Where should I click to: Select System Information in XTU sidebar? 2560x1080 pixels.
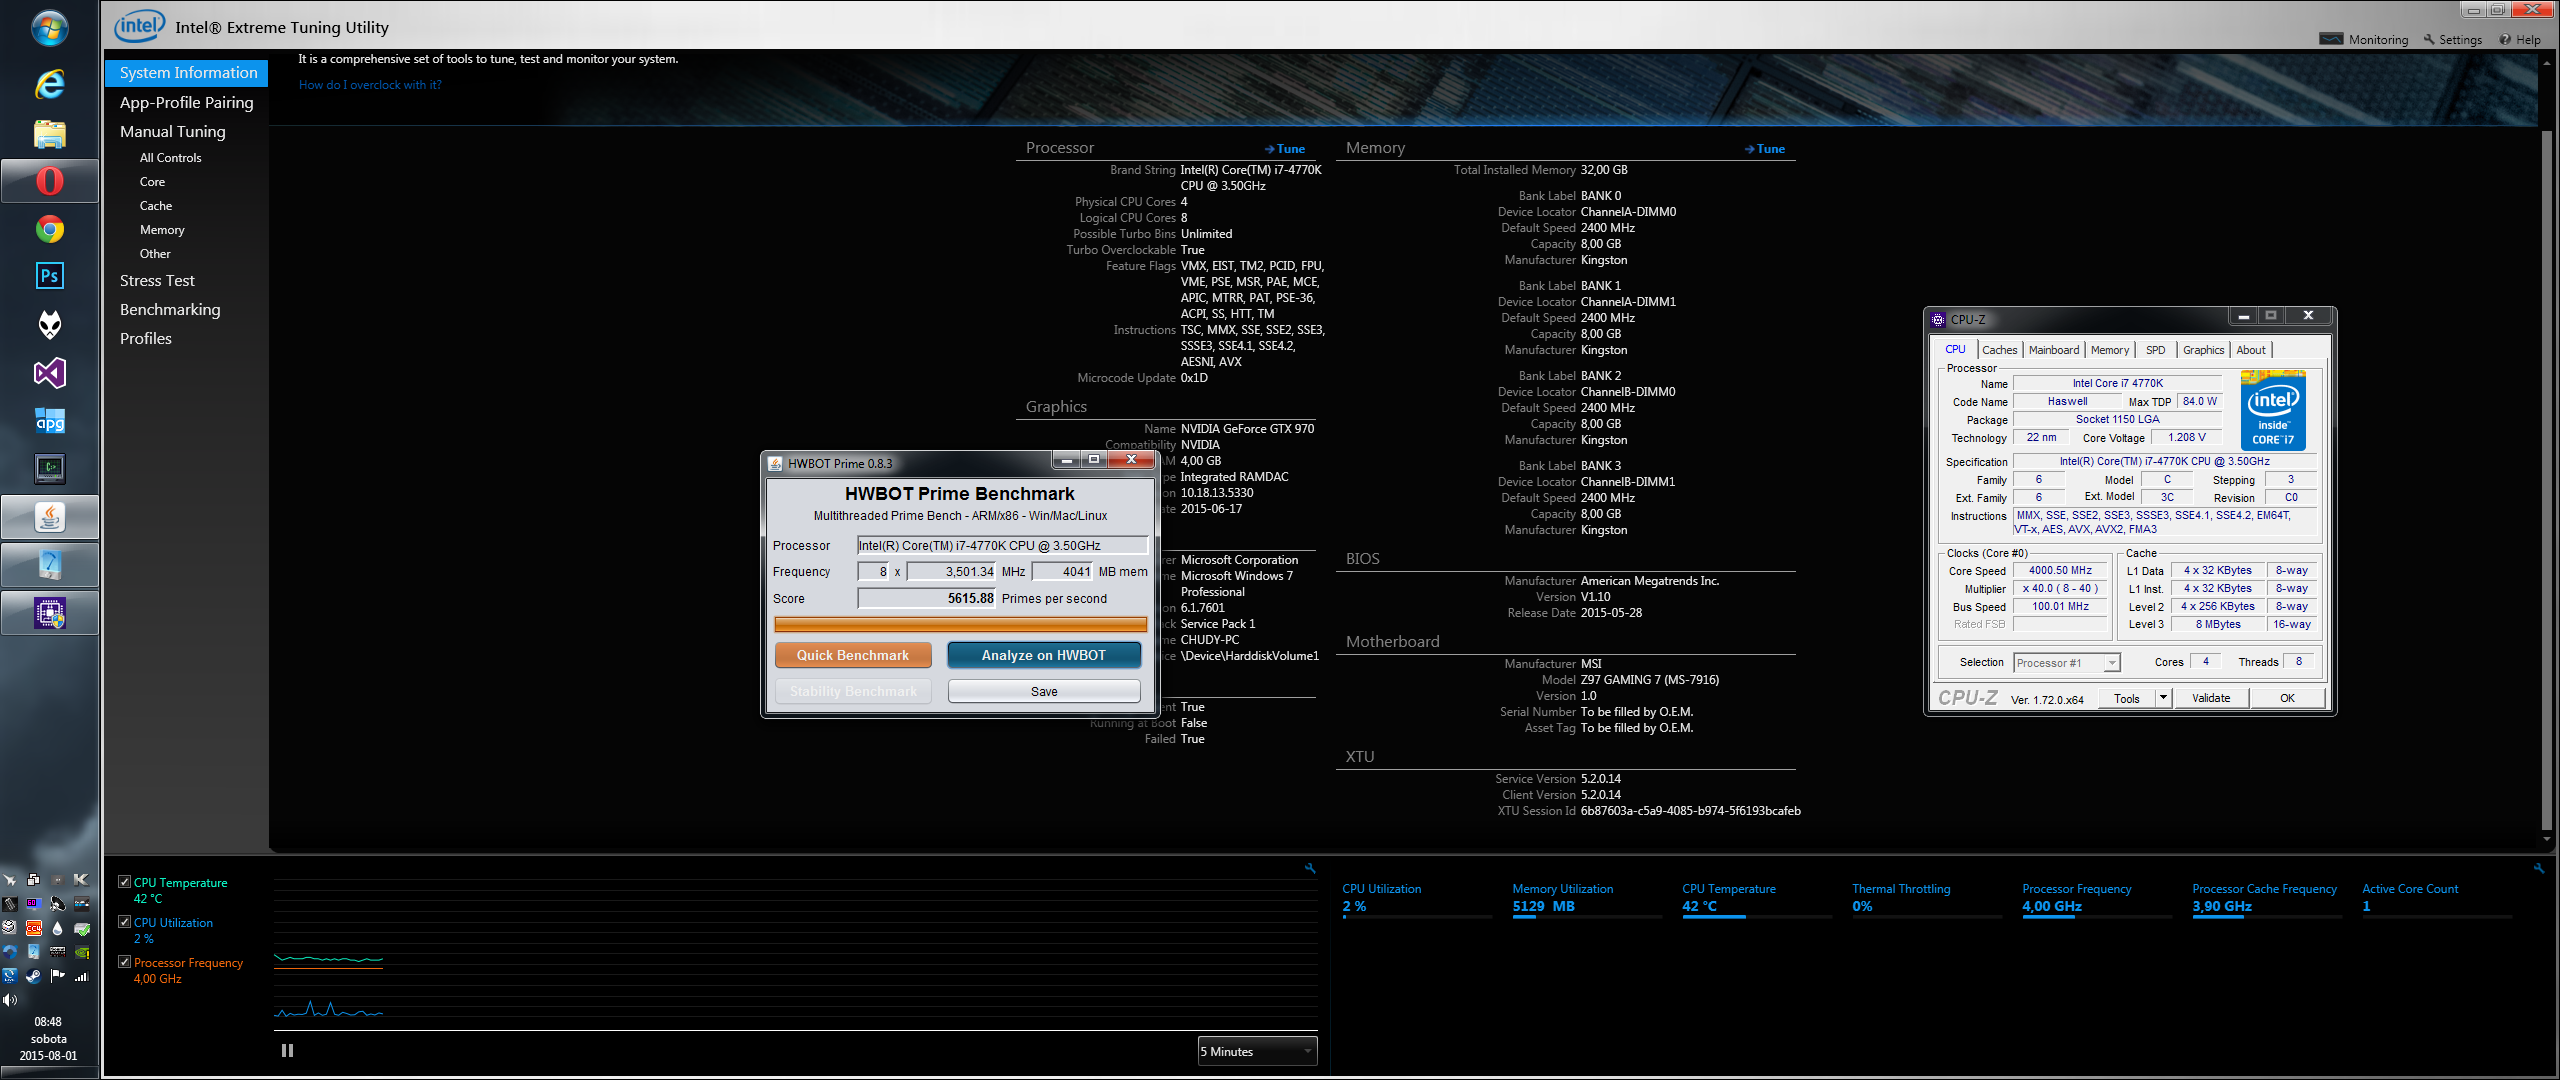[x=187, y=73]
